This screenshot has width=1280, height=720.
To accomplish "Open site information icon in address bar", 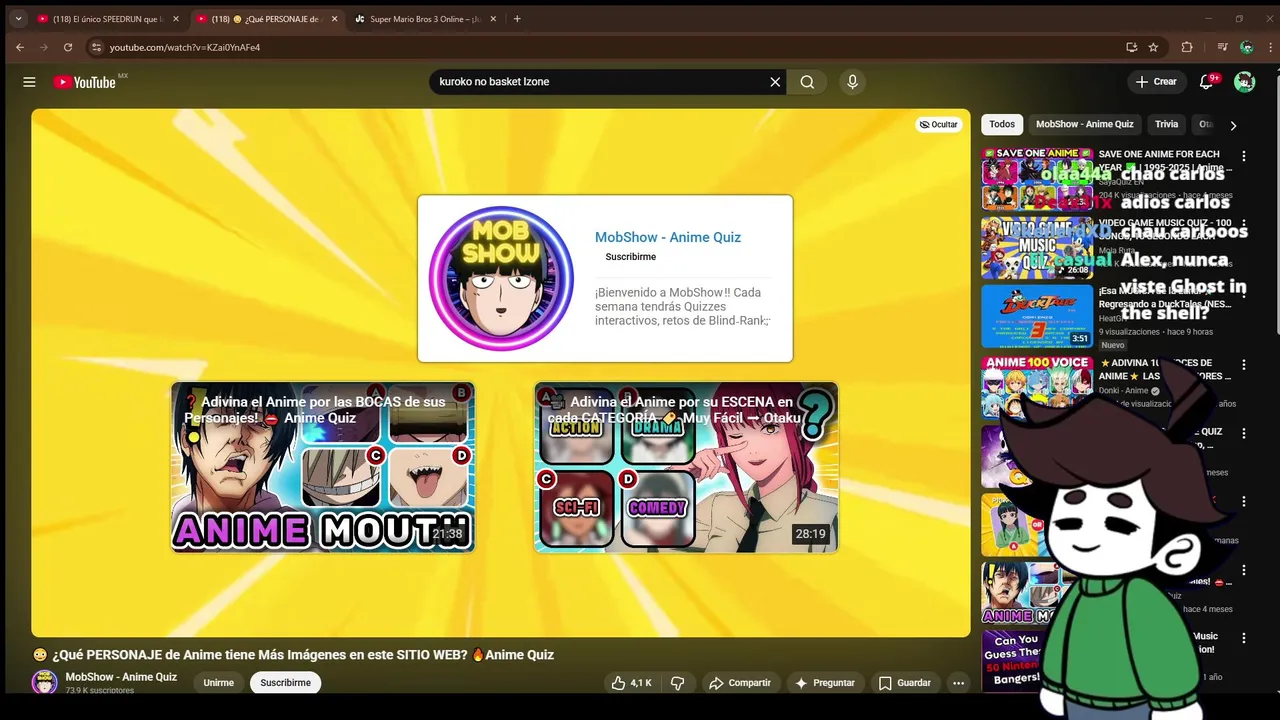I will pyautogui.click(x=96, y=47).
